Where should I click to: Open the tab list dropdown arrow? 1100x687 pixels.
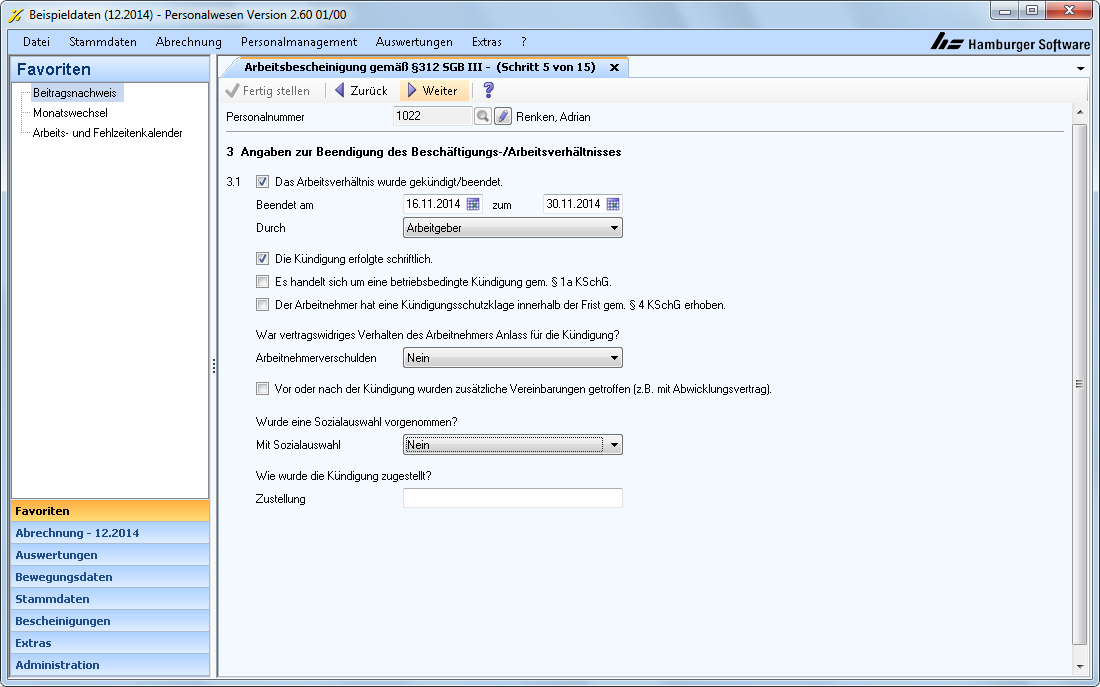(x=1081, y=68)
